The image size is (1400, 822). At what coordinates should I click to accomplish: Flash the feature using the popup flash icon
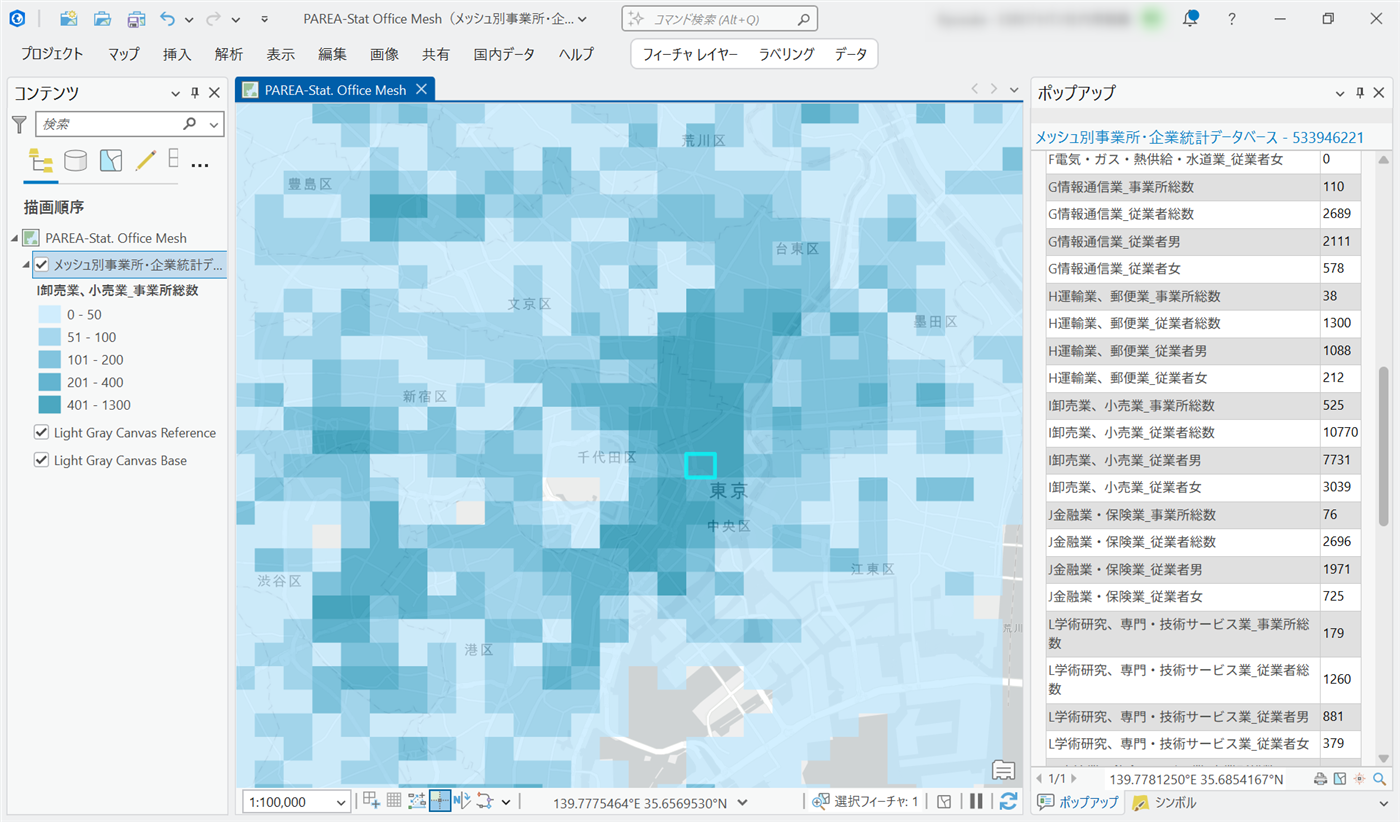[1359, 779]
